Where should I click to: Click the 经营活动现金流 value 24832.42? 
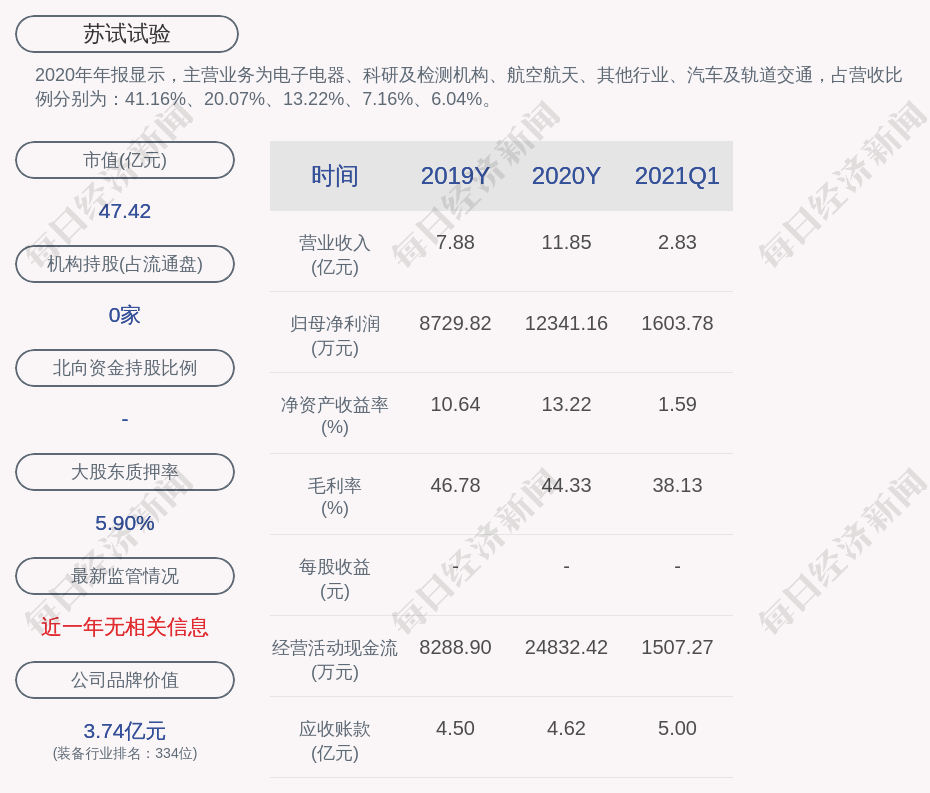(566, 648)
